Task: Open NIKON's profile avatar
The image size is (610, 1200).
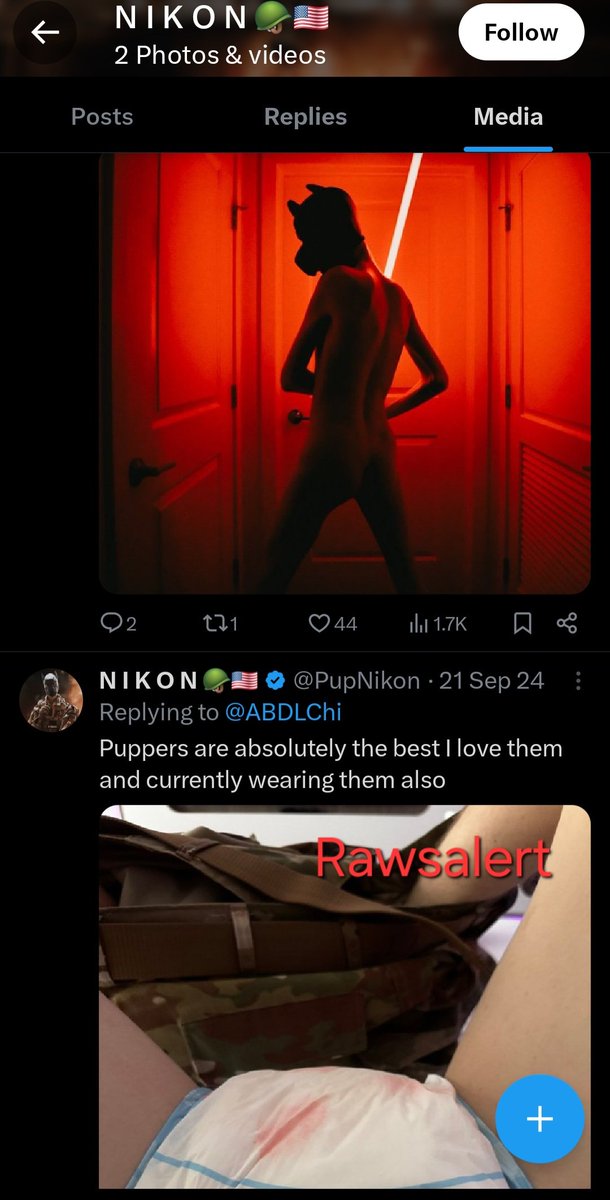Action: [51, 701]
